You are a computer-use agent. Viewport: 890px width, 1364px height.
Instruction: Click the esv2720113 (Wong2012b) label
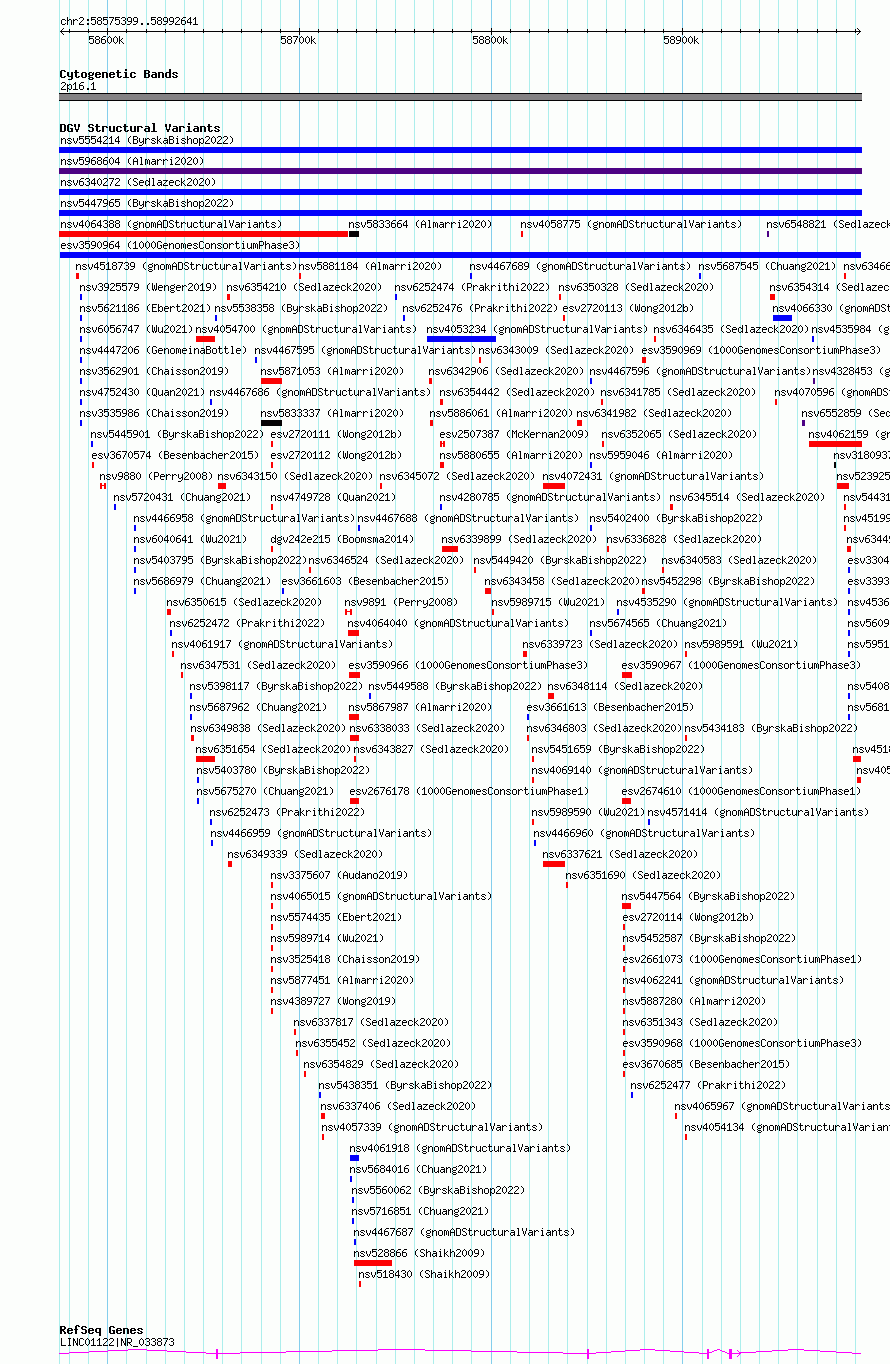pos(628,308)
